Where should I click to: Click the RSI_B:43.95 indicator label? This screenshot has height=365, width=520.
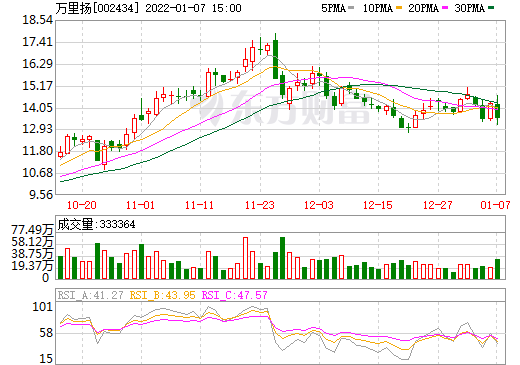pos(162,295)
